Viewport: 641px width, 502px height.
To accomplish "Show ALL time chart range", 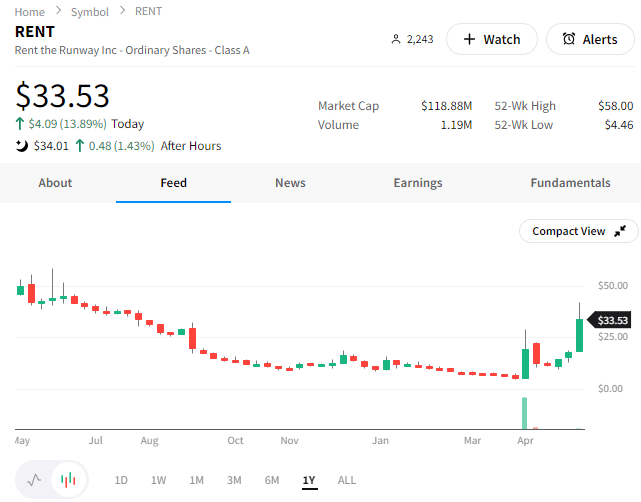I will [x=347, y=480].
